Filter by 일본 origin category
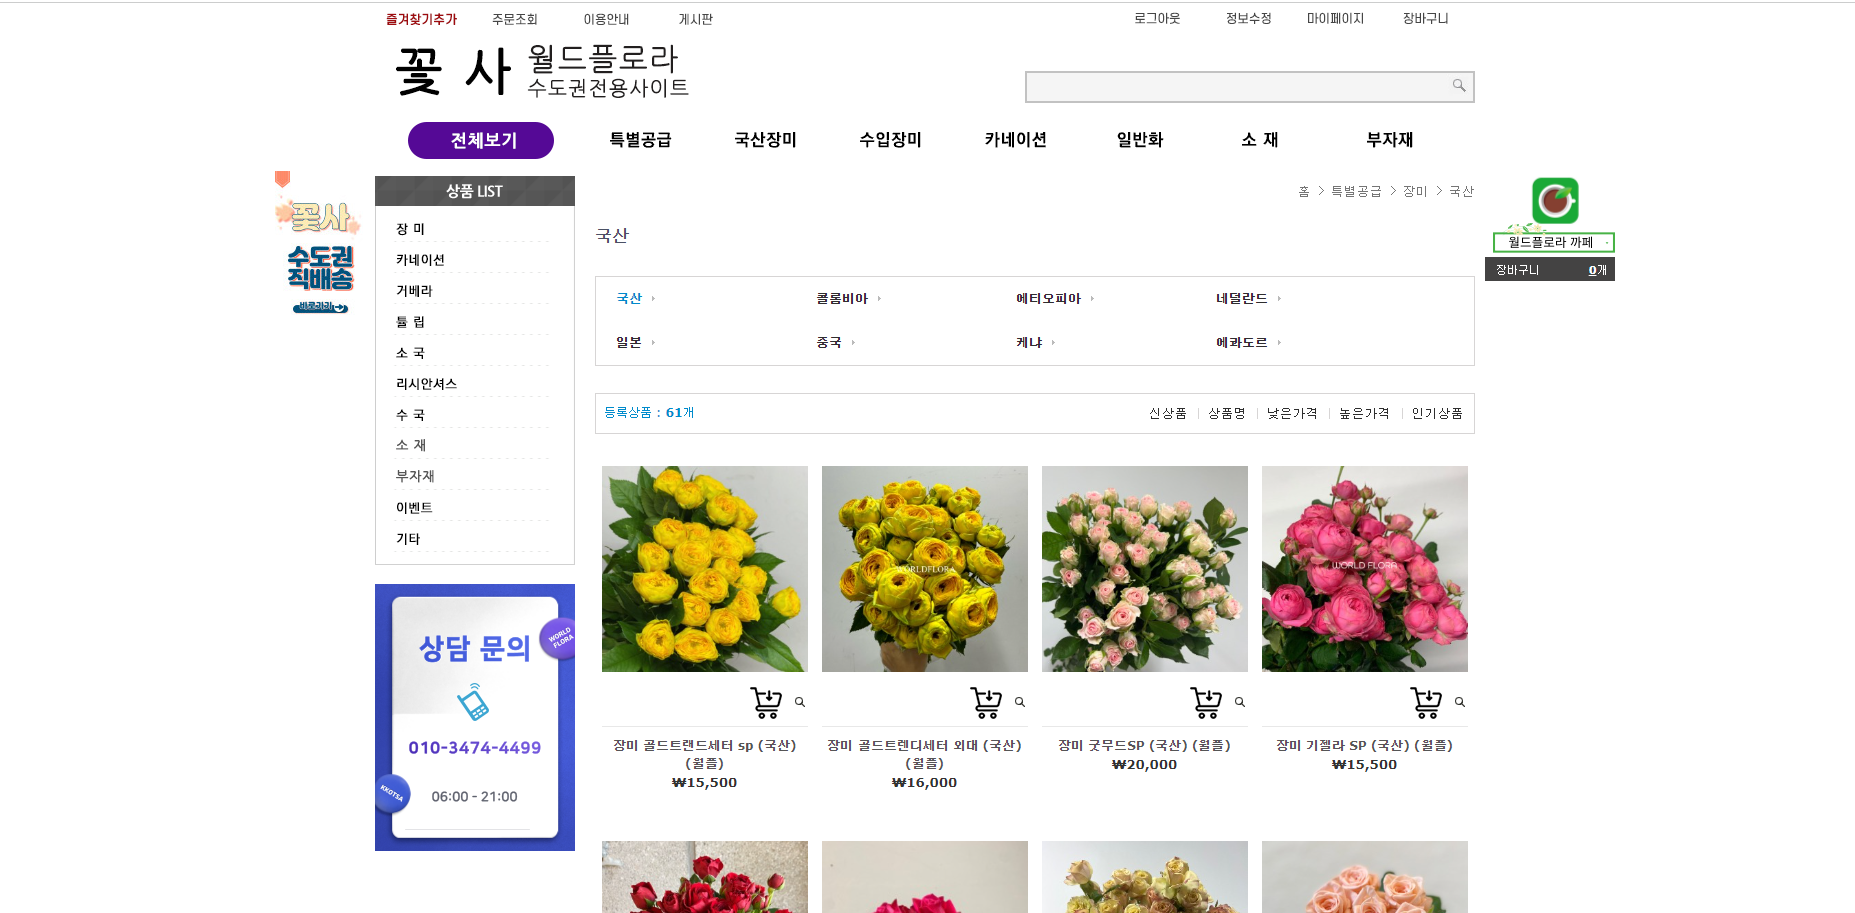 629,342
